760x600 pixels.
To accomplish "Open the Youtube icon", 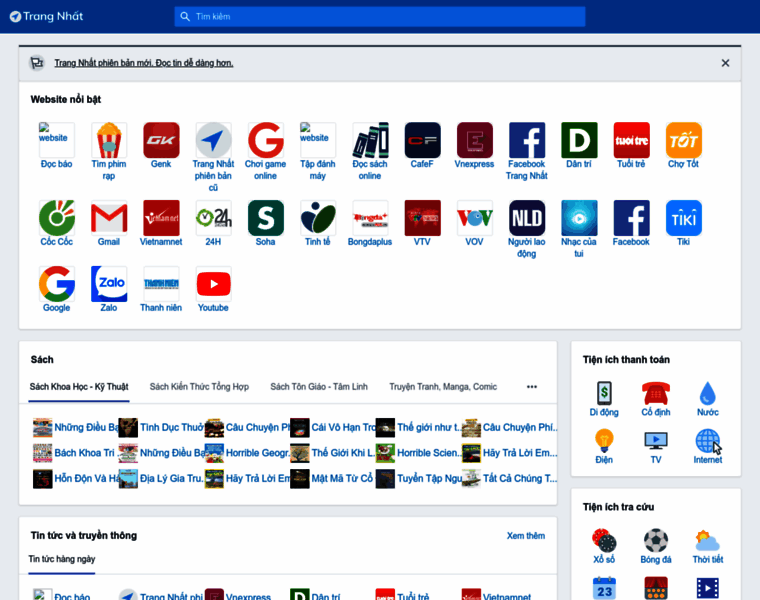I will click(x=213, y=284).
